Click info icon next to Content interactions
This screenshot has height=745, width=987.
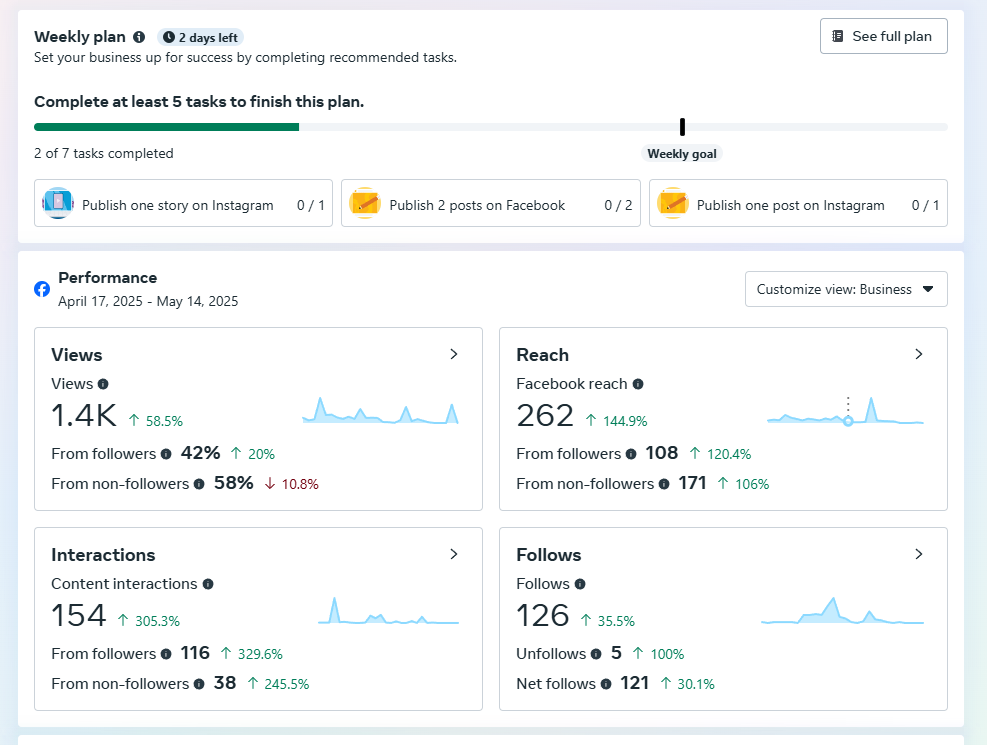click(x=208, y=584)
